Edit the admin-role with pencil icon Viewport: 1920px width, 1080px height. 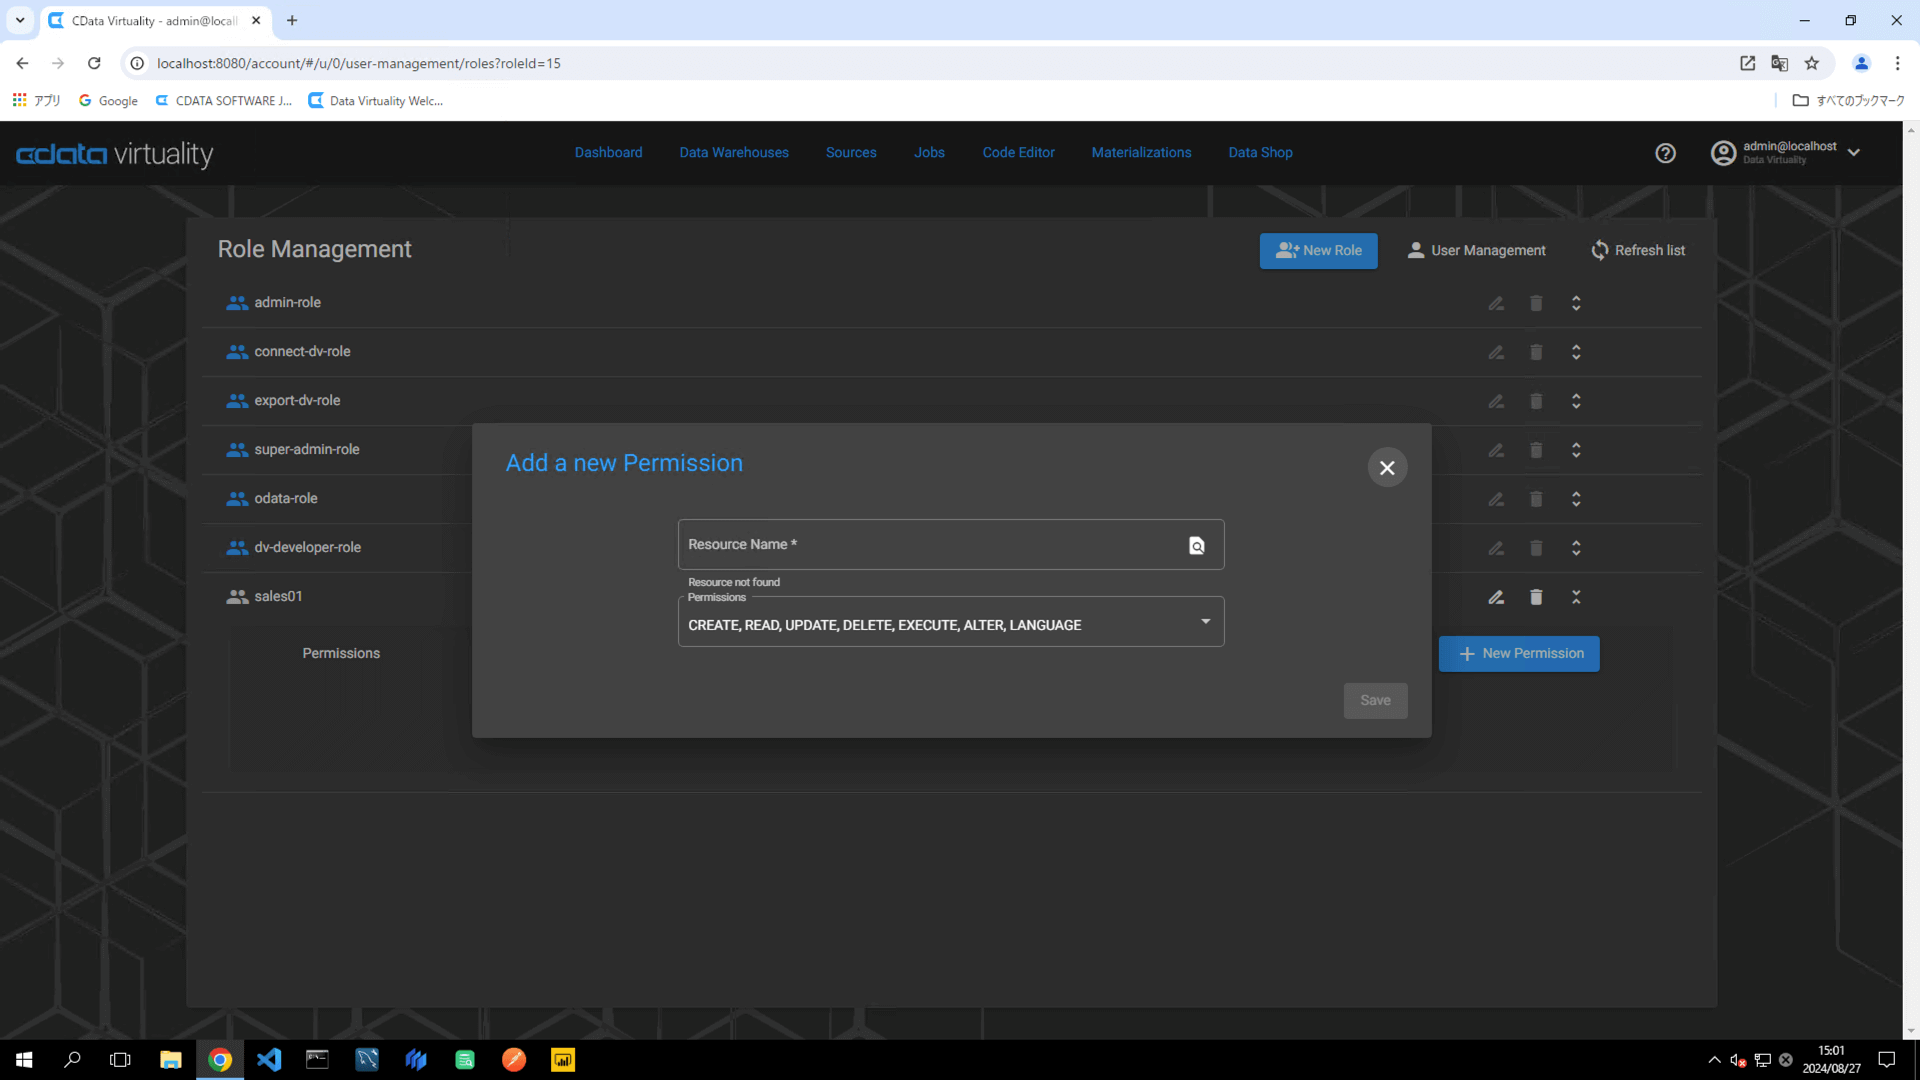tap(1496, 303)
